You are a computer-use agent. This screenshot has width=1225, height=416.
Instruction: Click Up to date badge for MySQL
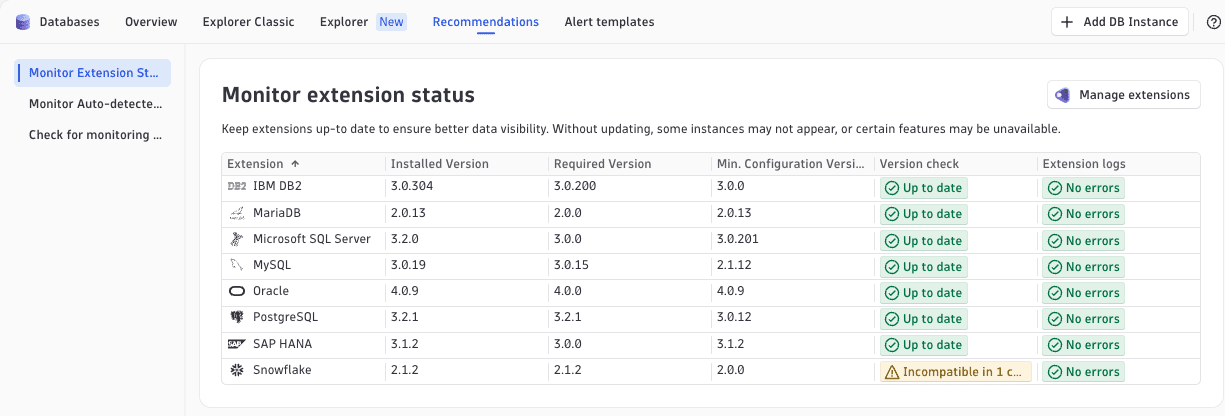click(923, 267)
